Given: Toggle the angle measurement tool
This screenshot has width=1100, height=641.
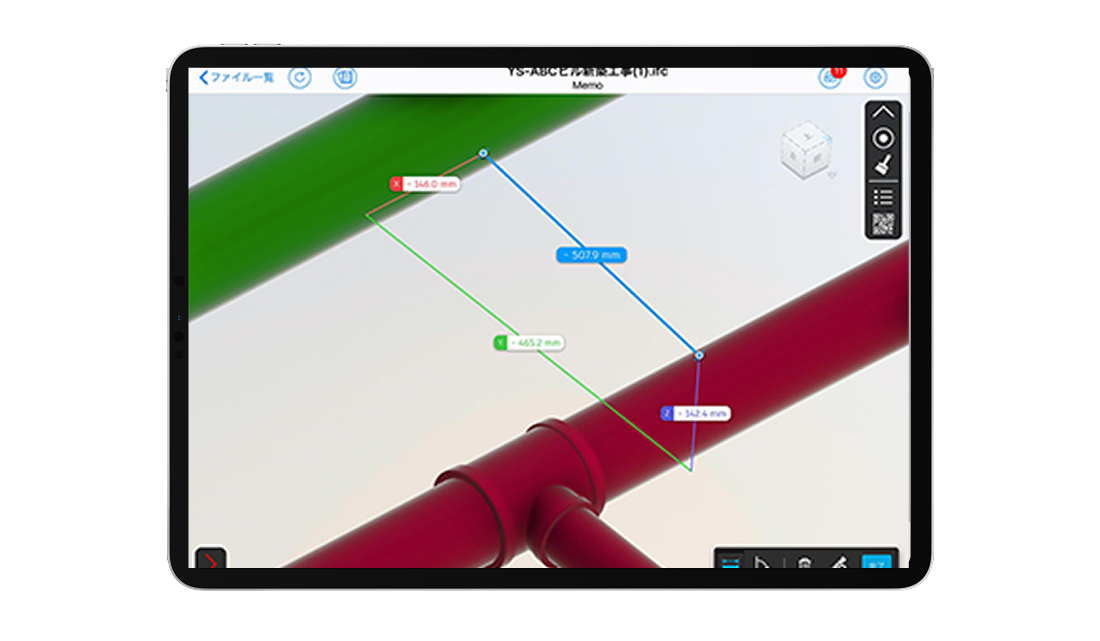Looking at the screenshot, I should click(762, 563).
